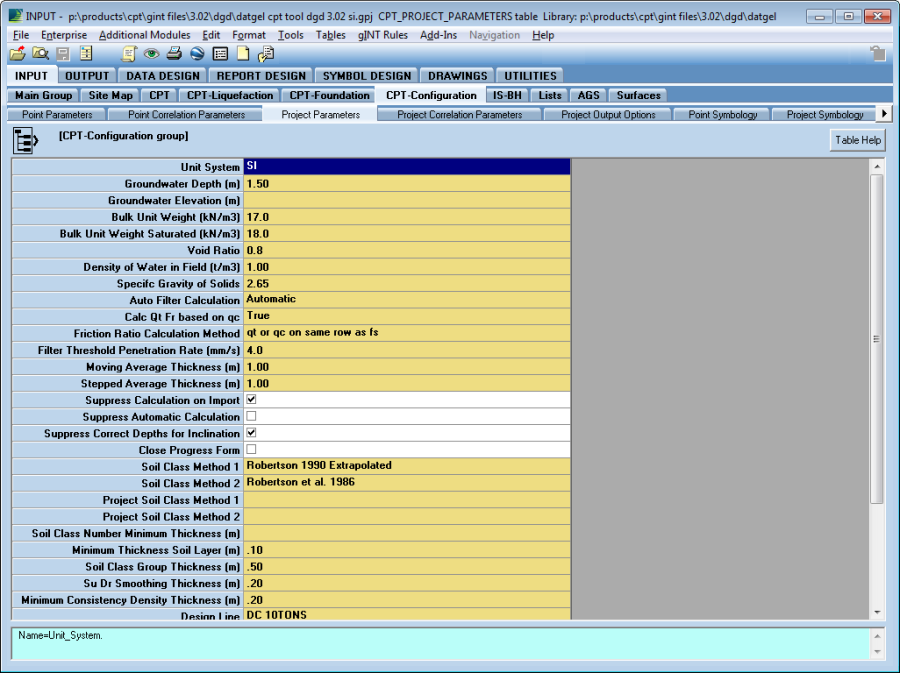Click the blue globe icon in toolbar
The image size is (900, 673).
click(197, 54)
